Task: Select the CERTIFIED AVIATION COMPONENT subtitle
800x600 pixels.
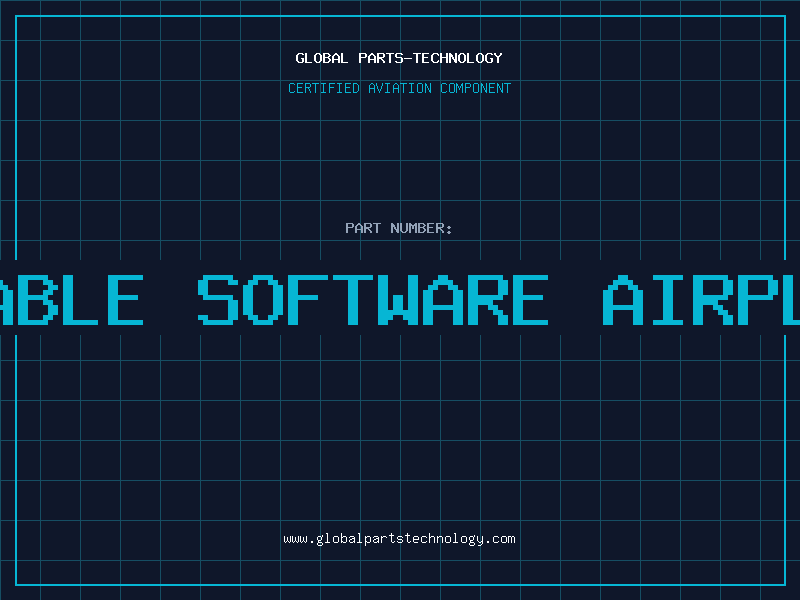Action: point(399,88)
